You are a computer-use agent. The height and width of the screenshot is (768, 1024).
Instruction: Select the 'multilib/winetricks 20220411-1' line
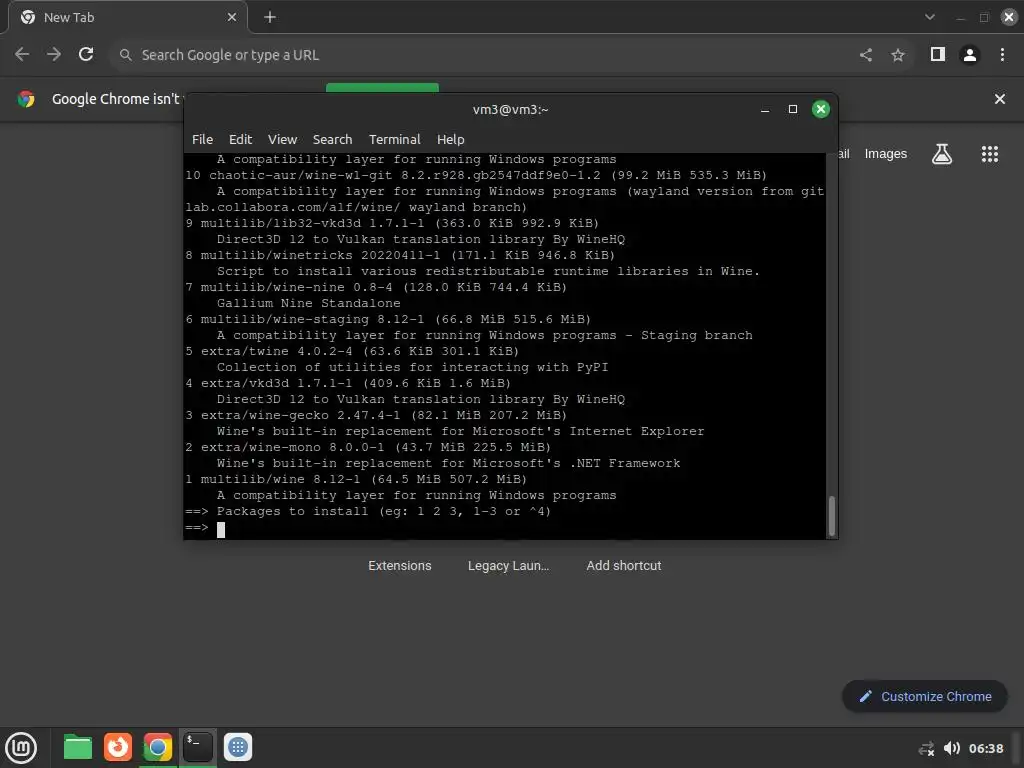coord(400,255)
